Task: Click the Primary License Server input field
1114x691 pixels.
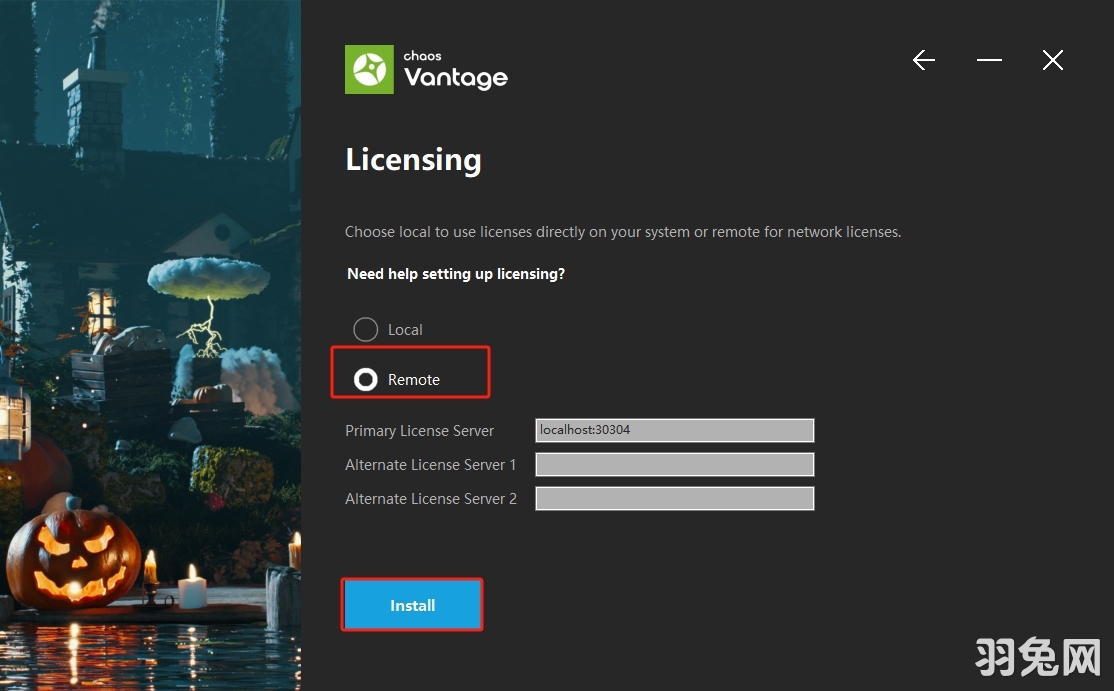Action: [x=674, y=430]
